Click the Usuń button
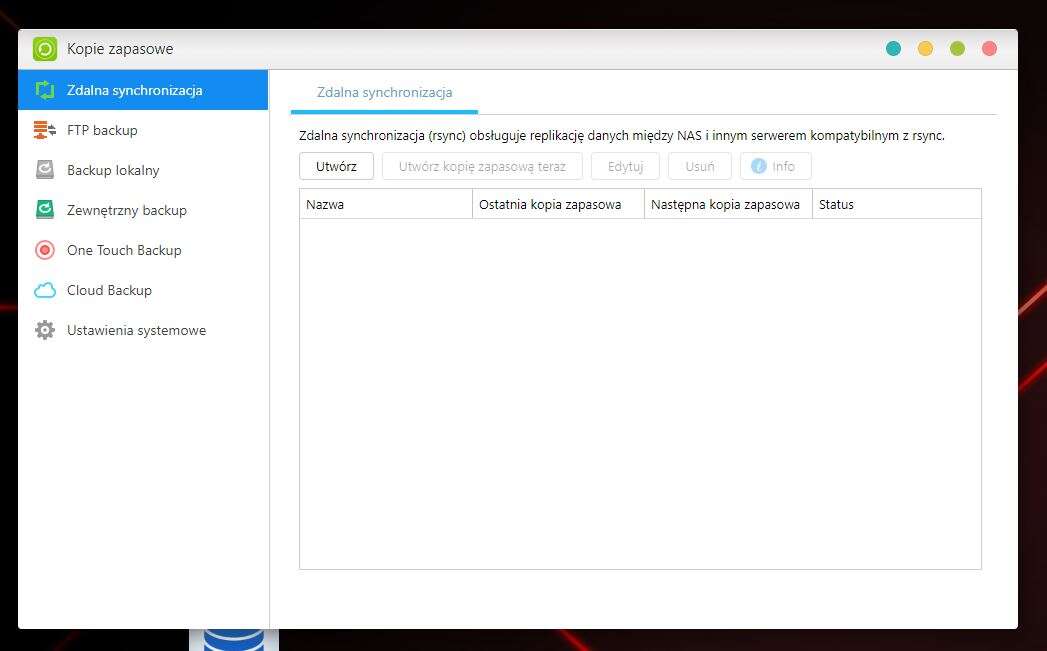This screenshot has width=1047, height=651. [700, 167]
